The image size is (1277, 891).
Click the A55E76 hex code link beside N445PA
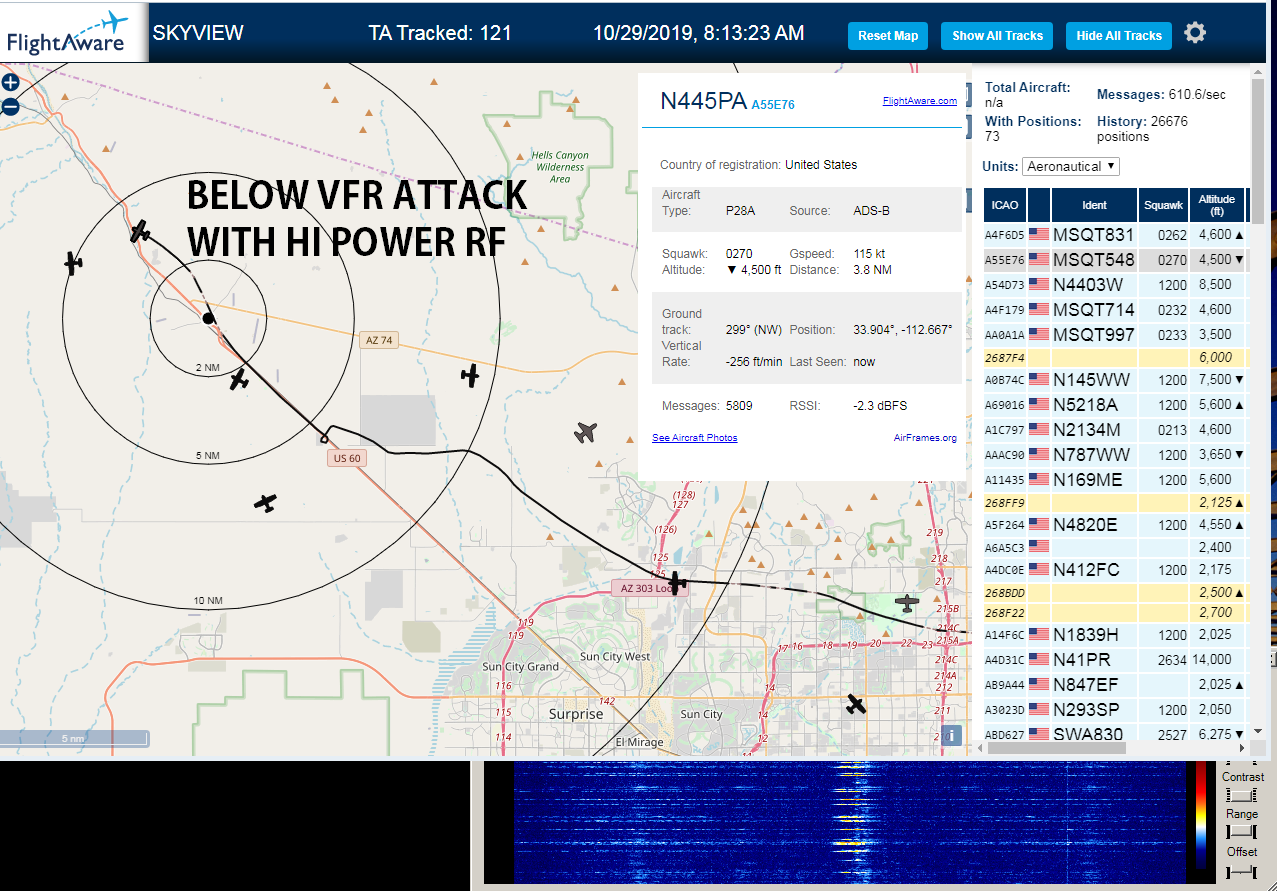coord(773,104)
